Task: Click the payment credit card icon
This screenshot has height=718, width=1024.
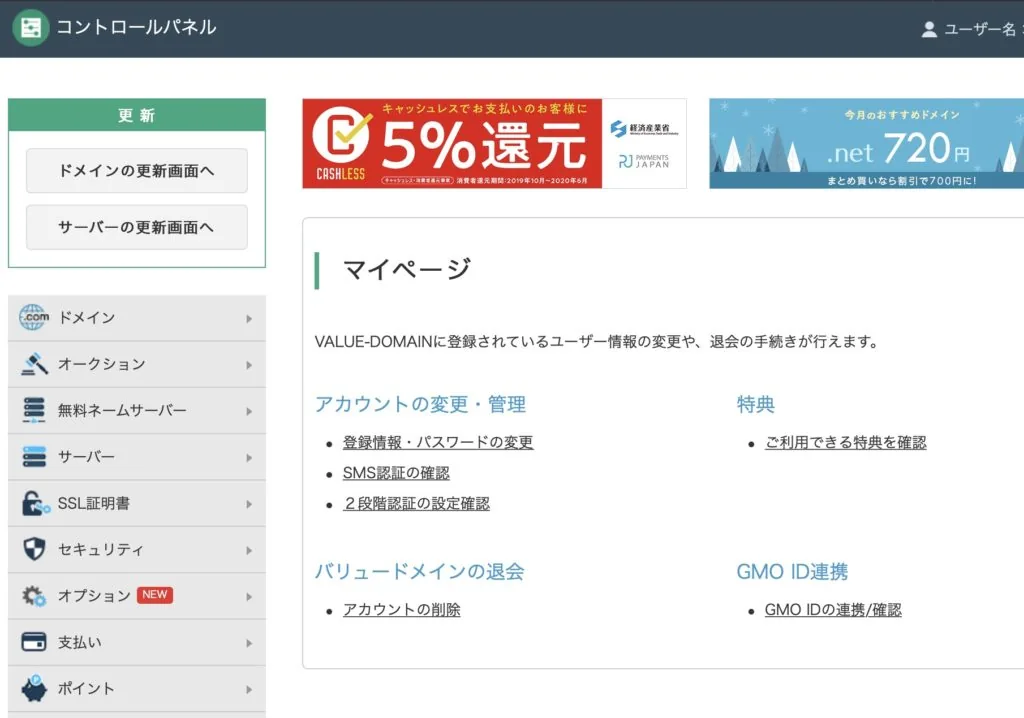Action: 34,642
